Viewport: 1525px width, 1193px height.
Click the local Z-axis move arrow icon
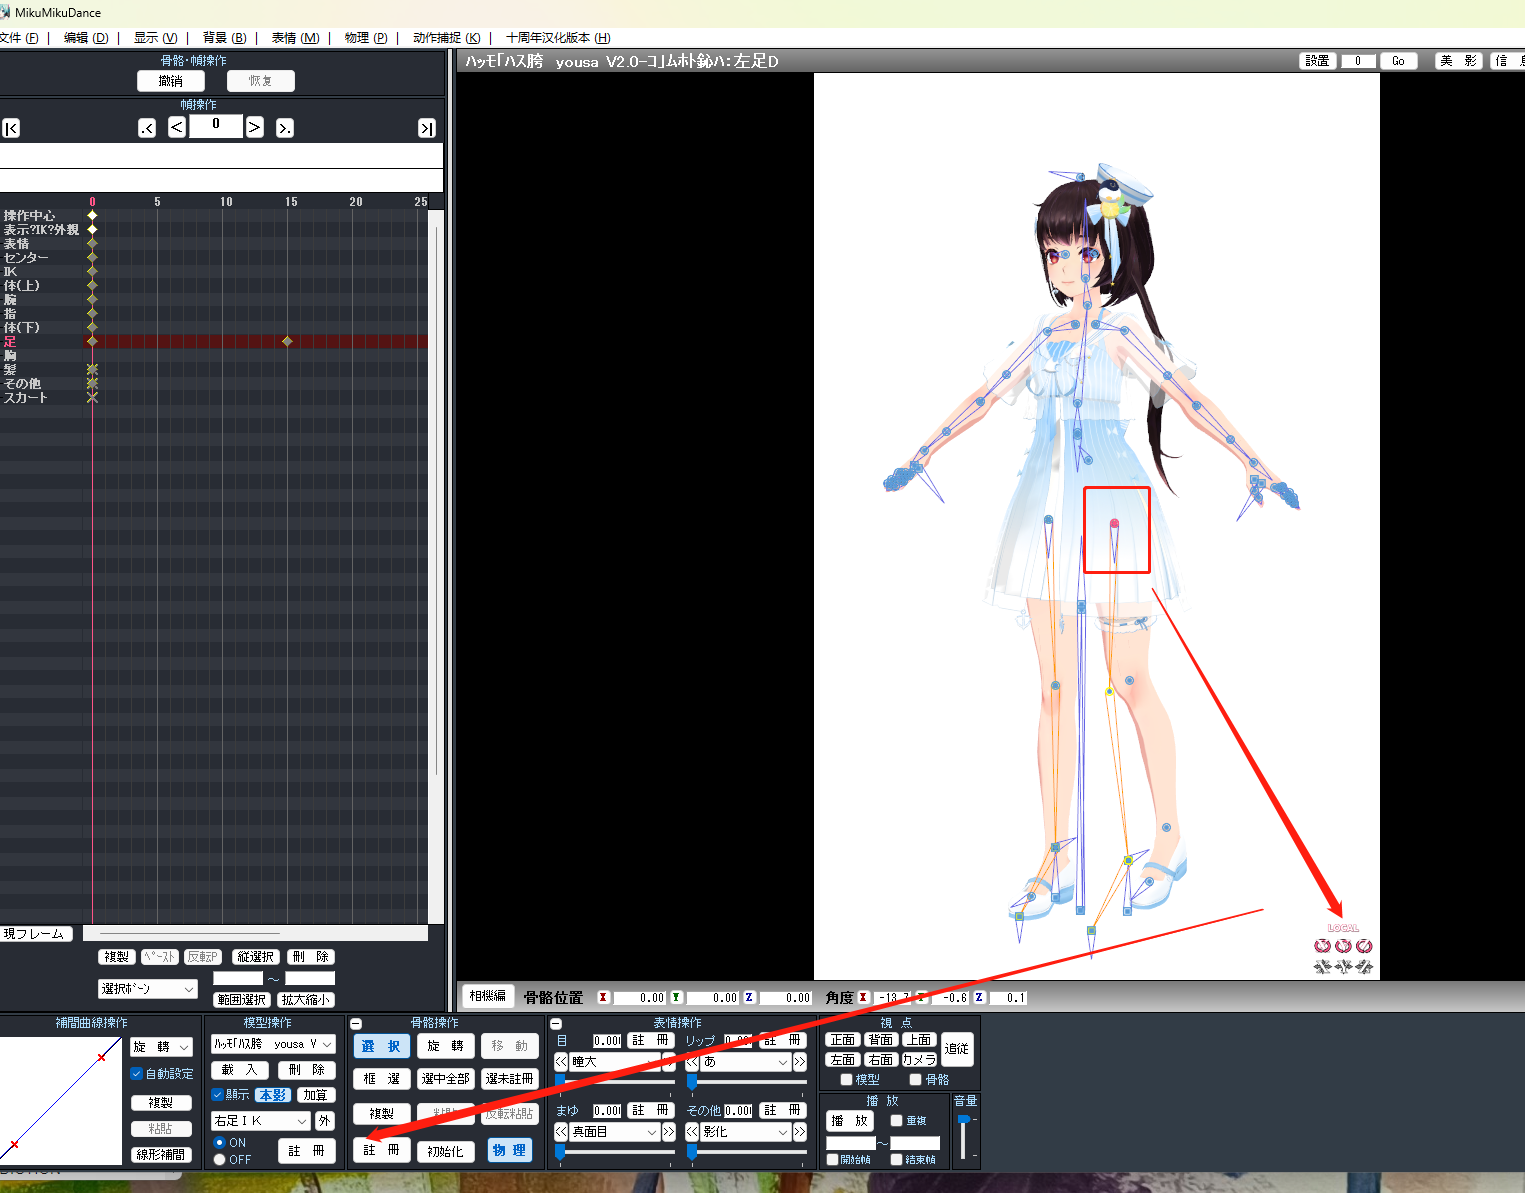click(x=1364, y=967)
